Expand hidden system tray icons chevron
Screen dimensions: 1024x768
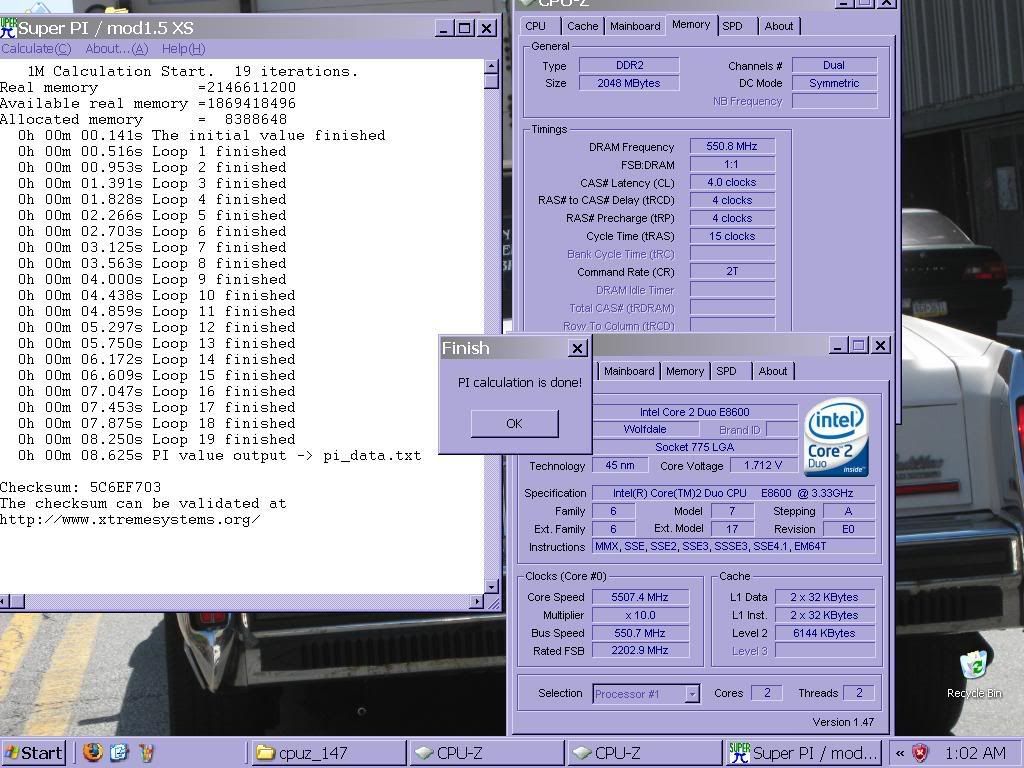click(900, 753)
